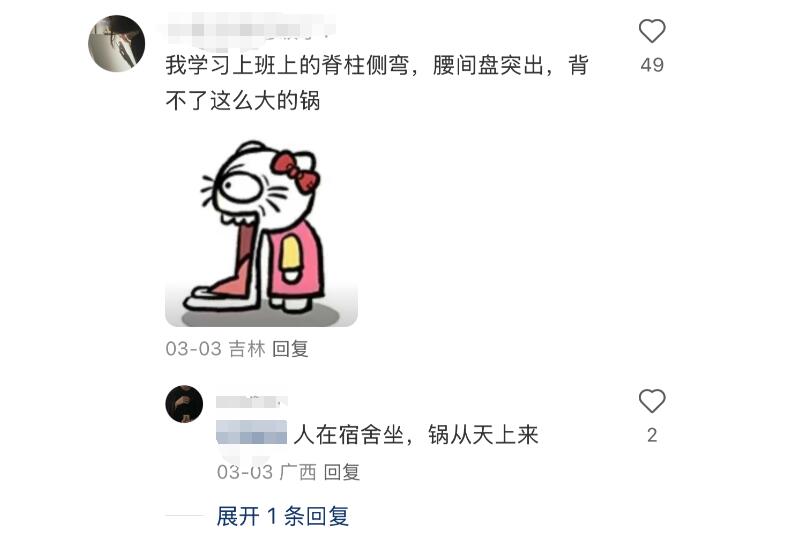
Task: Tap the 03-03 吉林 timestamp
Action: coord(216,349)
